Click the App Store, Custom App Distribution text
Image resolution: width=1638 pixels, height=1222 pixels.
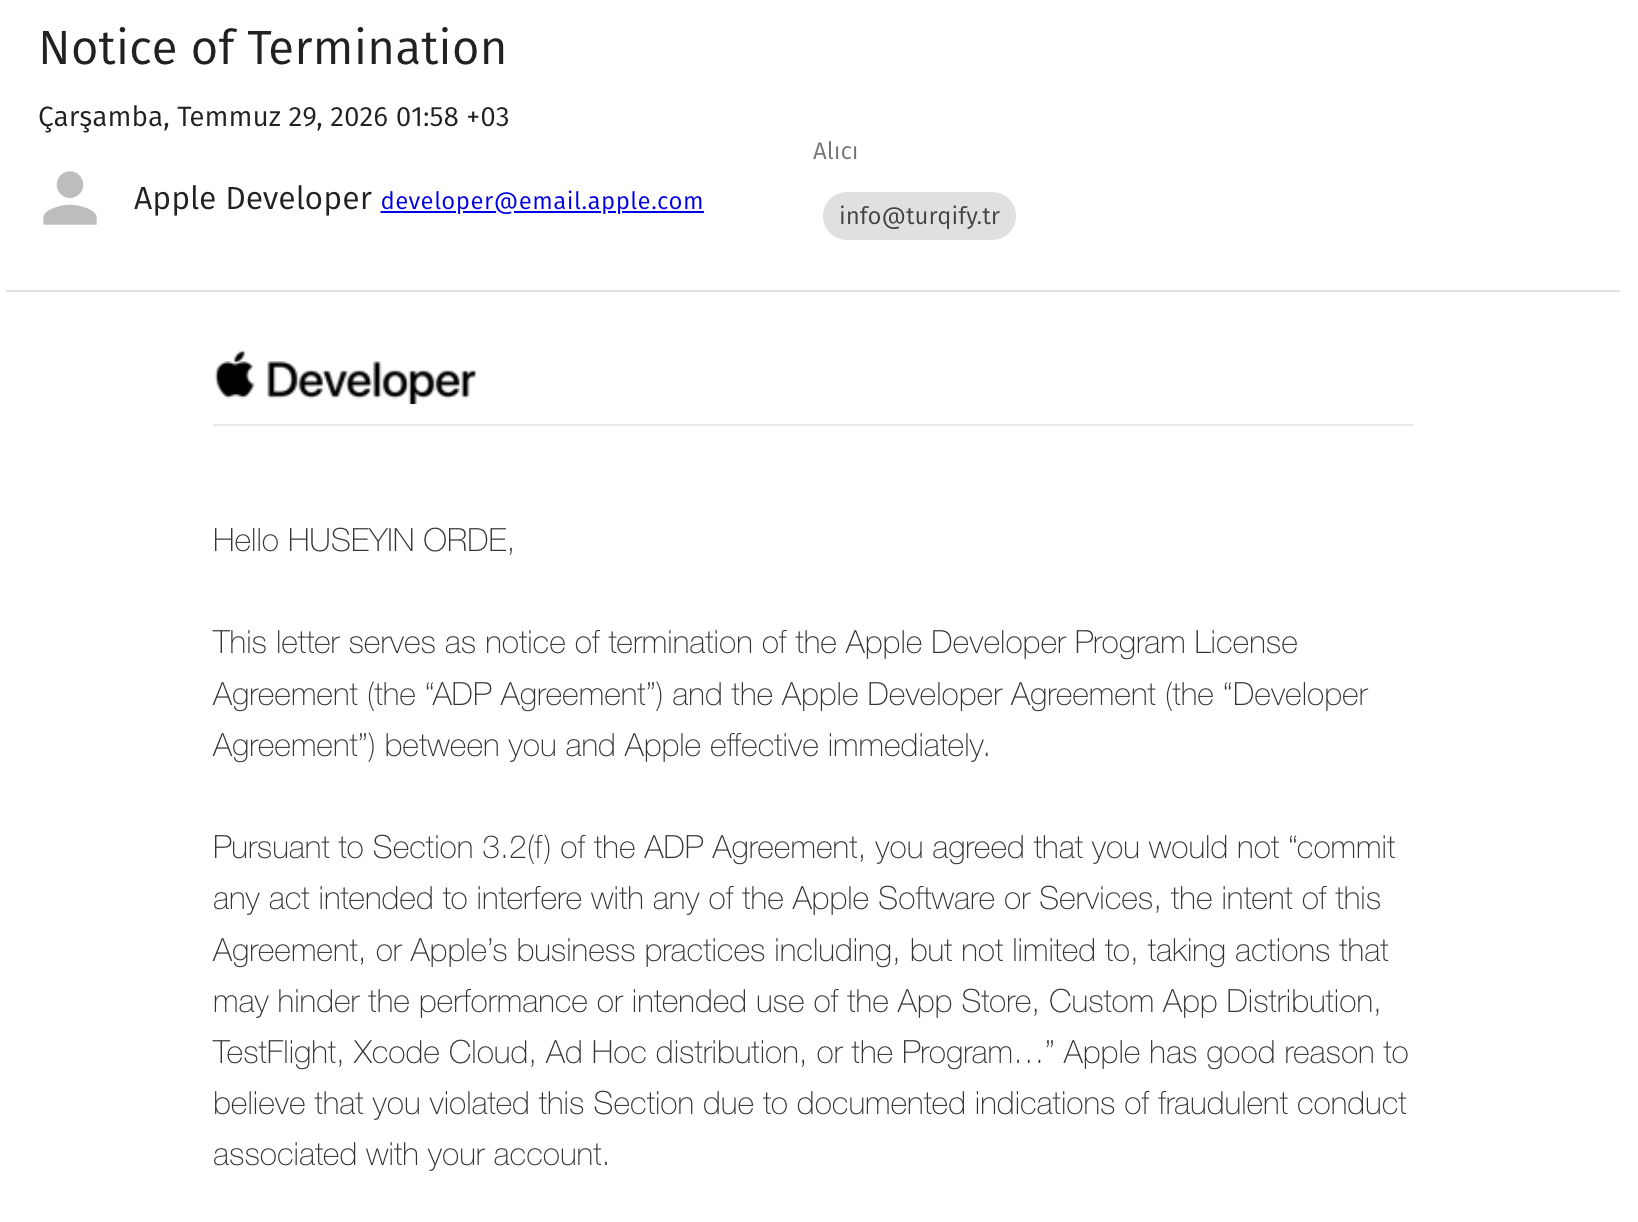(1139, 1001)
